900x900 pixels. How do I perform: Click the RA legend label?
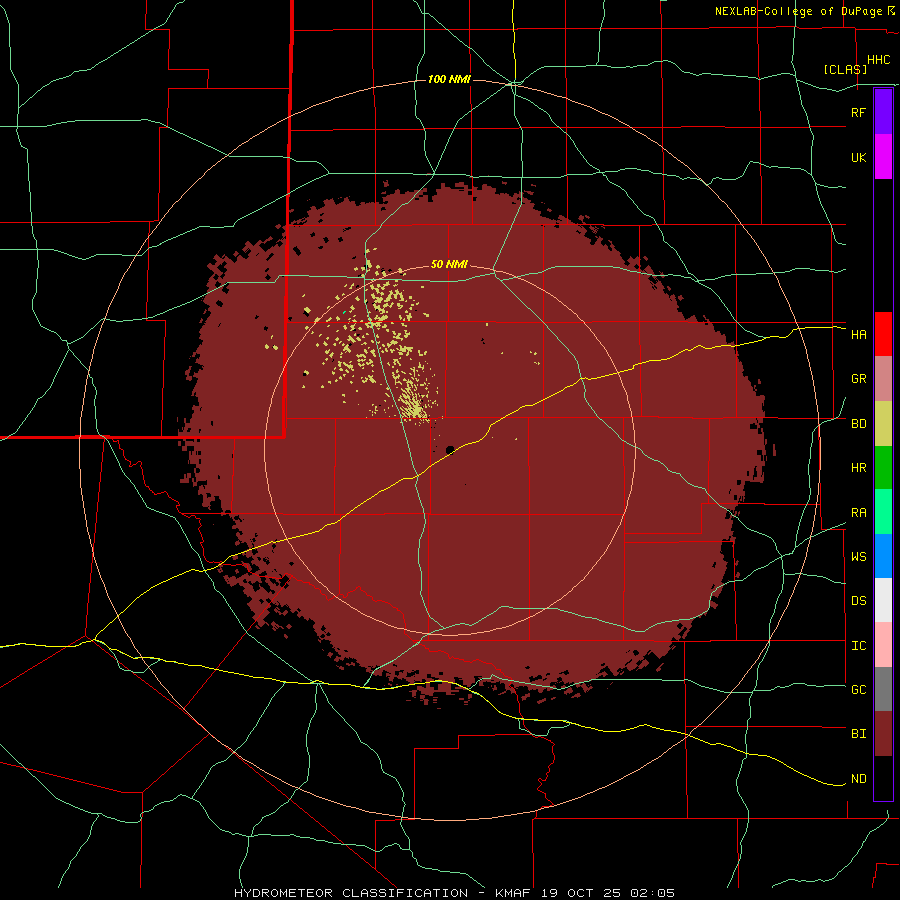pyautogui.click(x=858, y=513)
